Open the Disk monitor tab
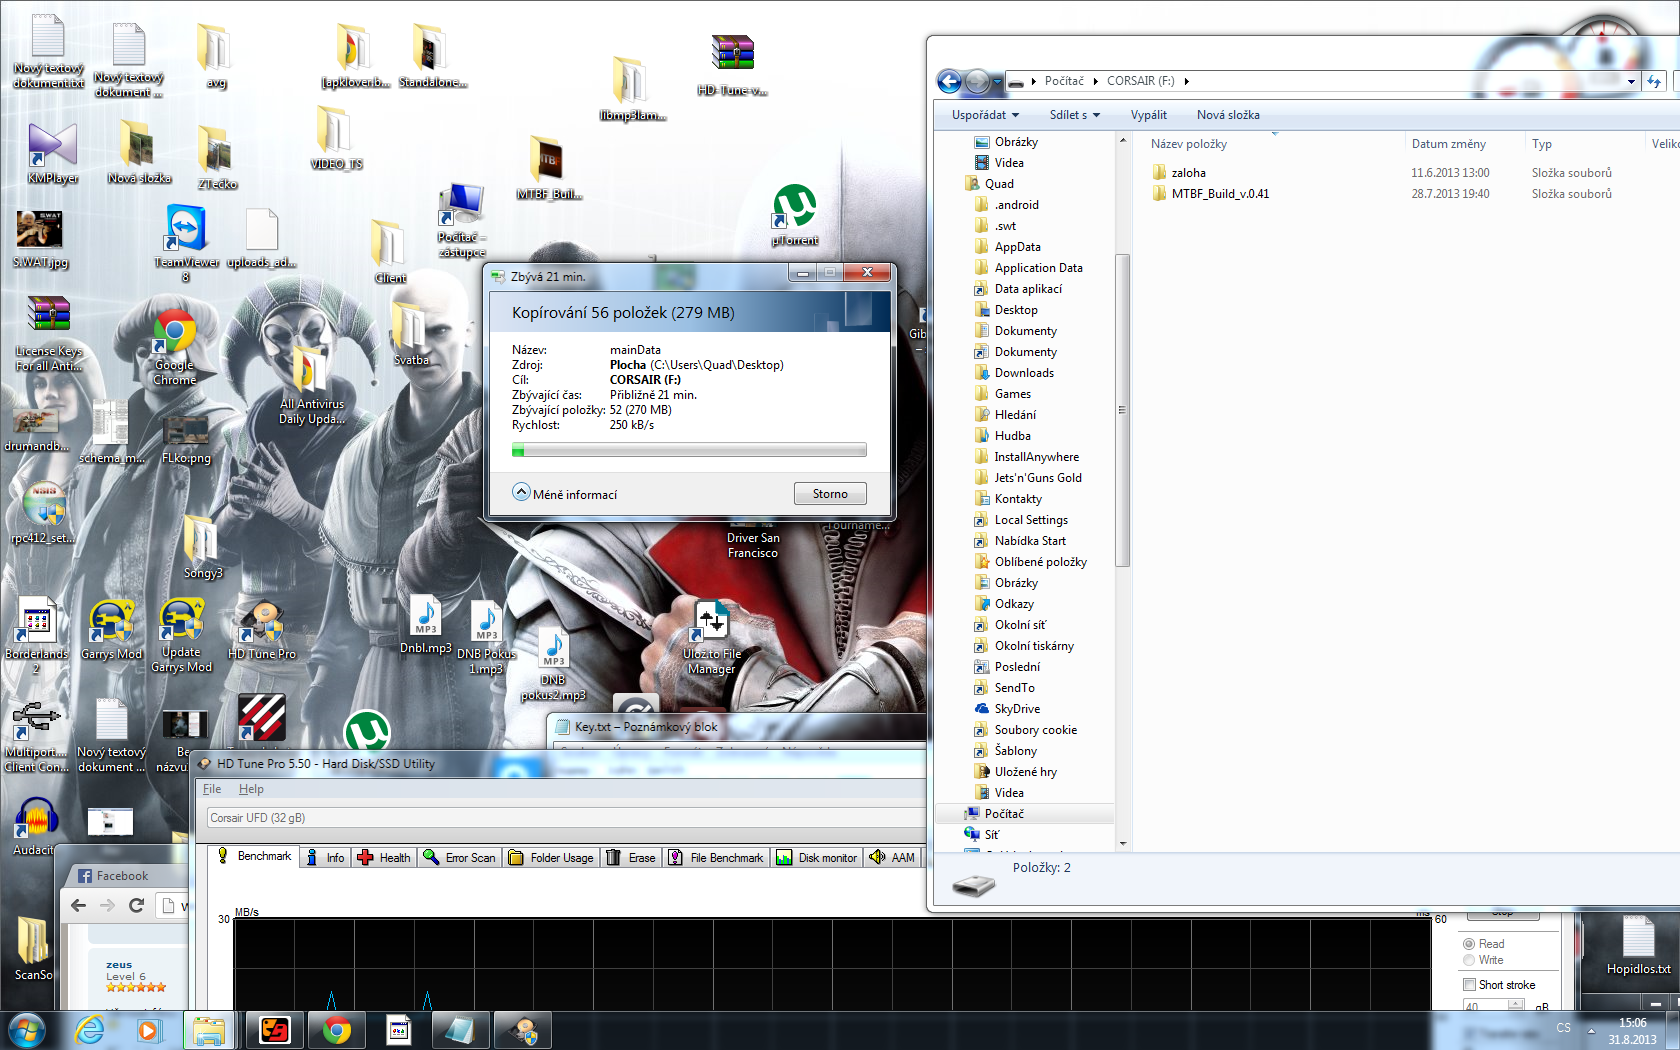 (817, 858)
